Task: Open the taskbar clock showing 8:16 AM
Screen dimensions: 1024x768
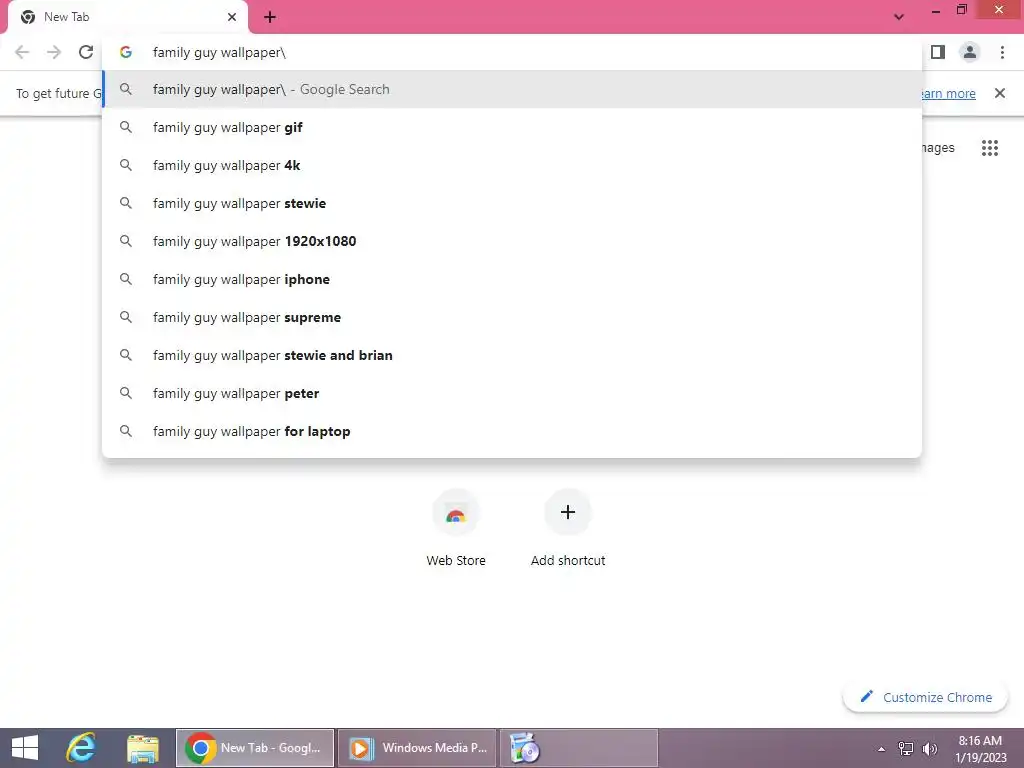Action: (x=980, y=748)
